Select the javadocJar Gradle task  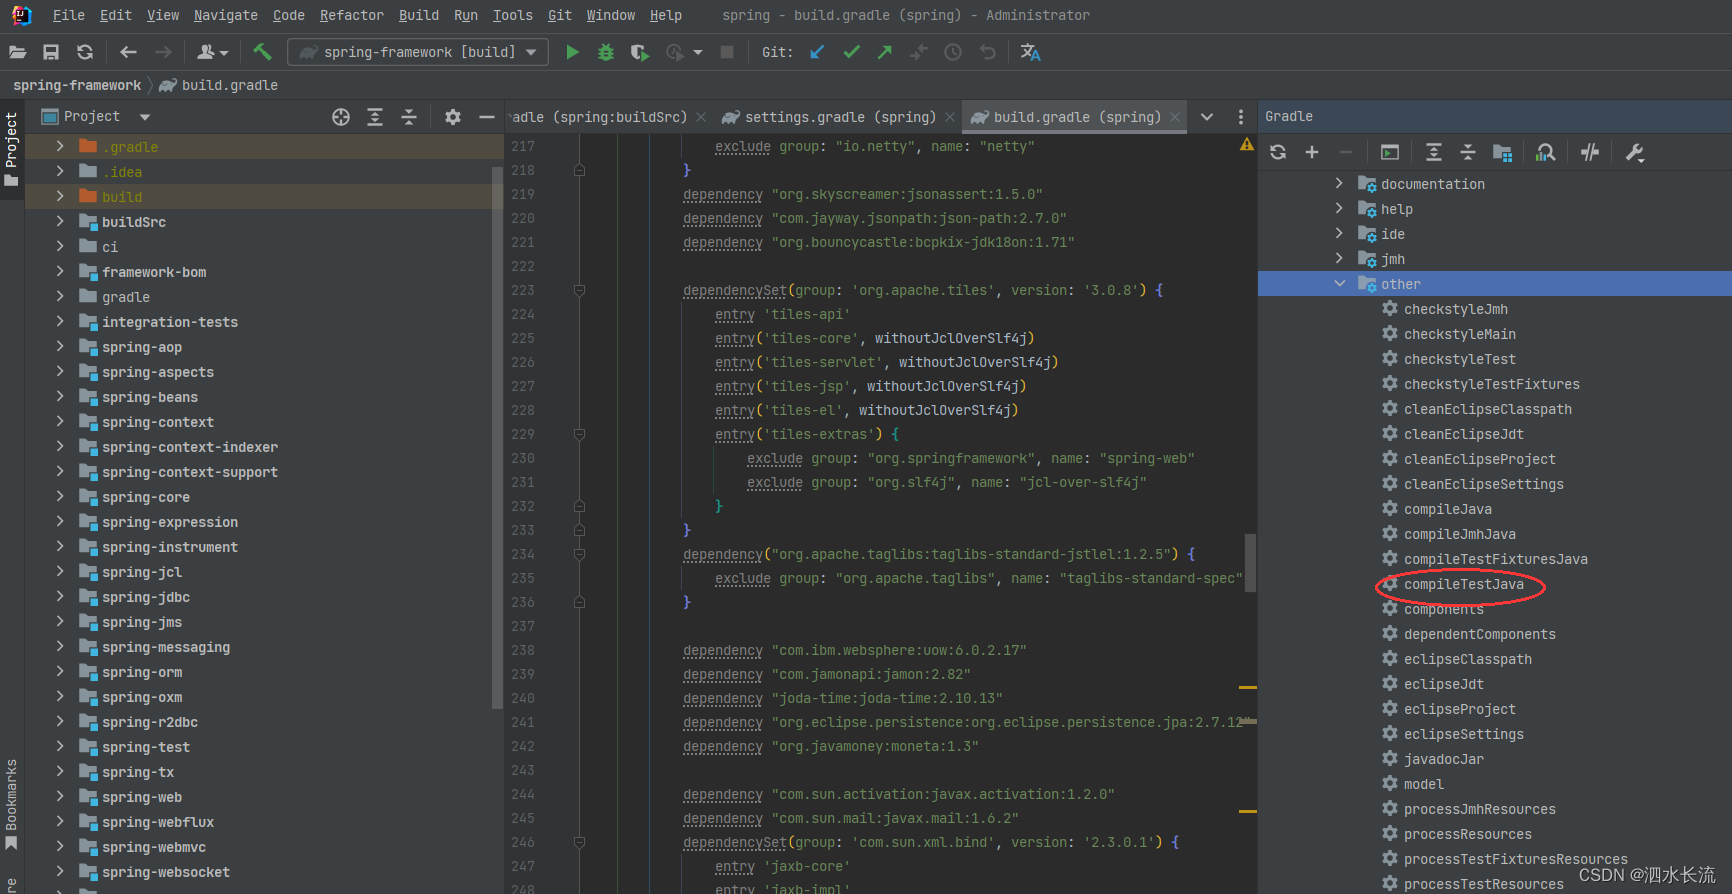1443,759
